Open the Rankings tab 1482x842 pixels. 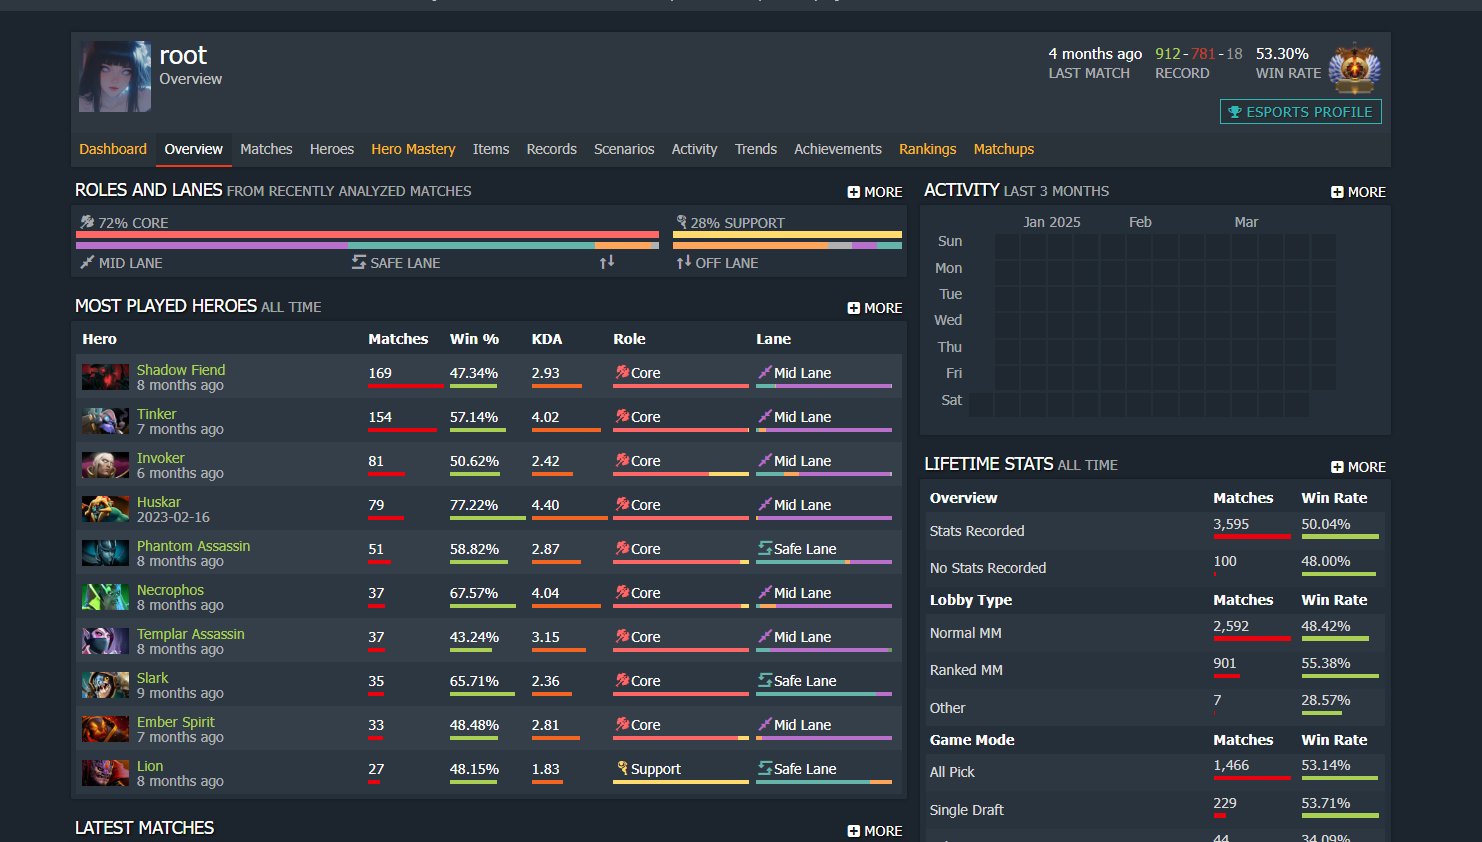(x=927, y=149)
